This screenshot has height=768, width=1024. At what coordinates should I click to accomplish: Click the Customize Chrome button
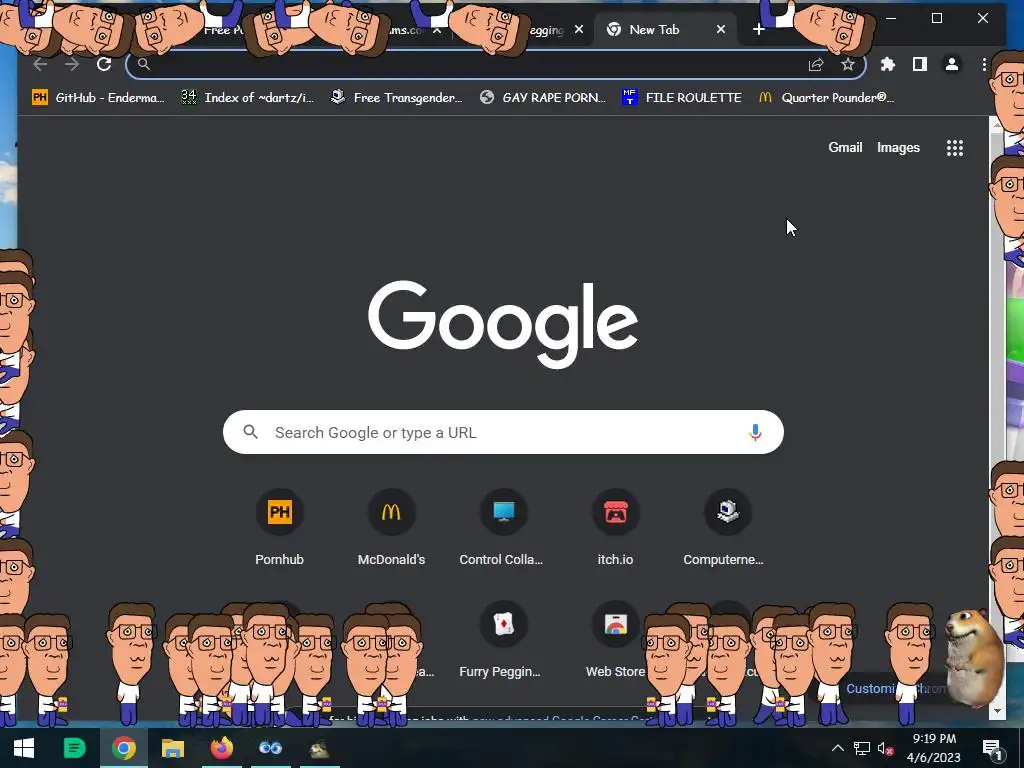[896, 688]
